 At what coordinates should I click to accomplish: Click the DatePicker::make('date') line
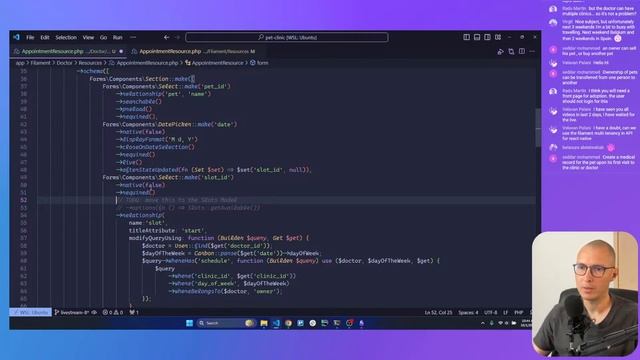(170, 124)
